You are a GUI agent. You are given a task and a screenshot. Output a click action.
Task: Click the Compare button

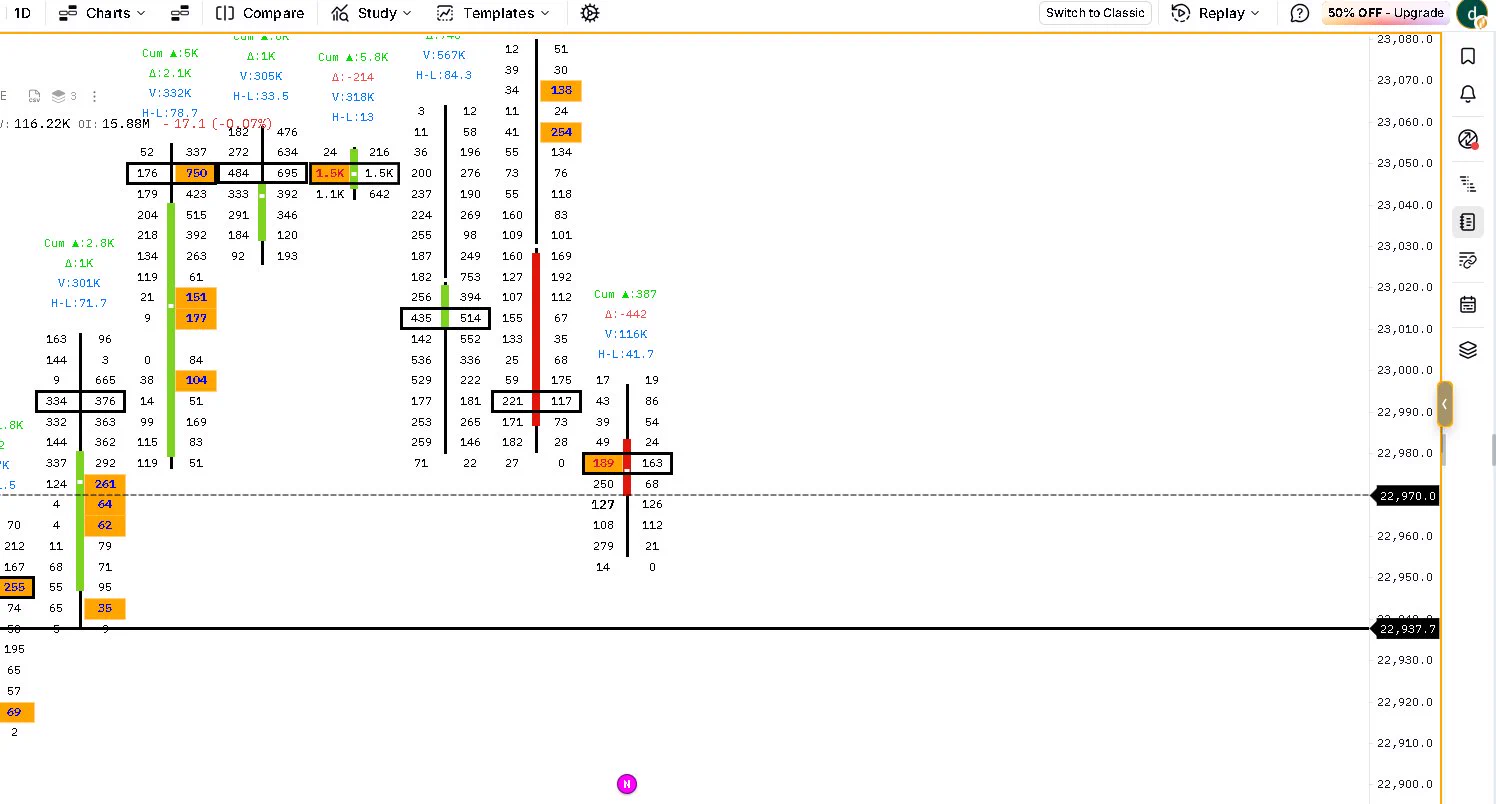pos(261,13)
